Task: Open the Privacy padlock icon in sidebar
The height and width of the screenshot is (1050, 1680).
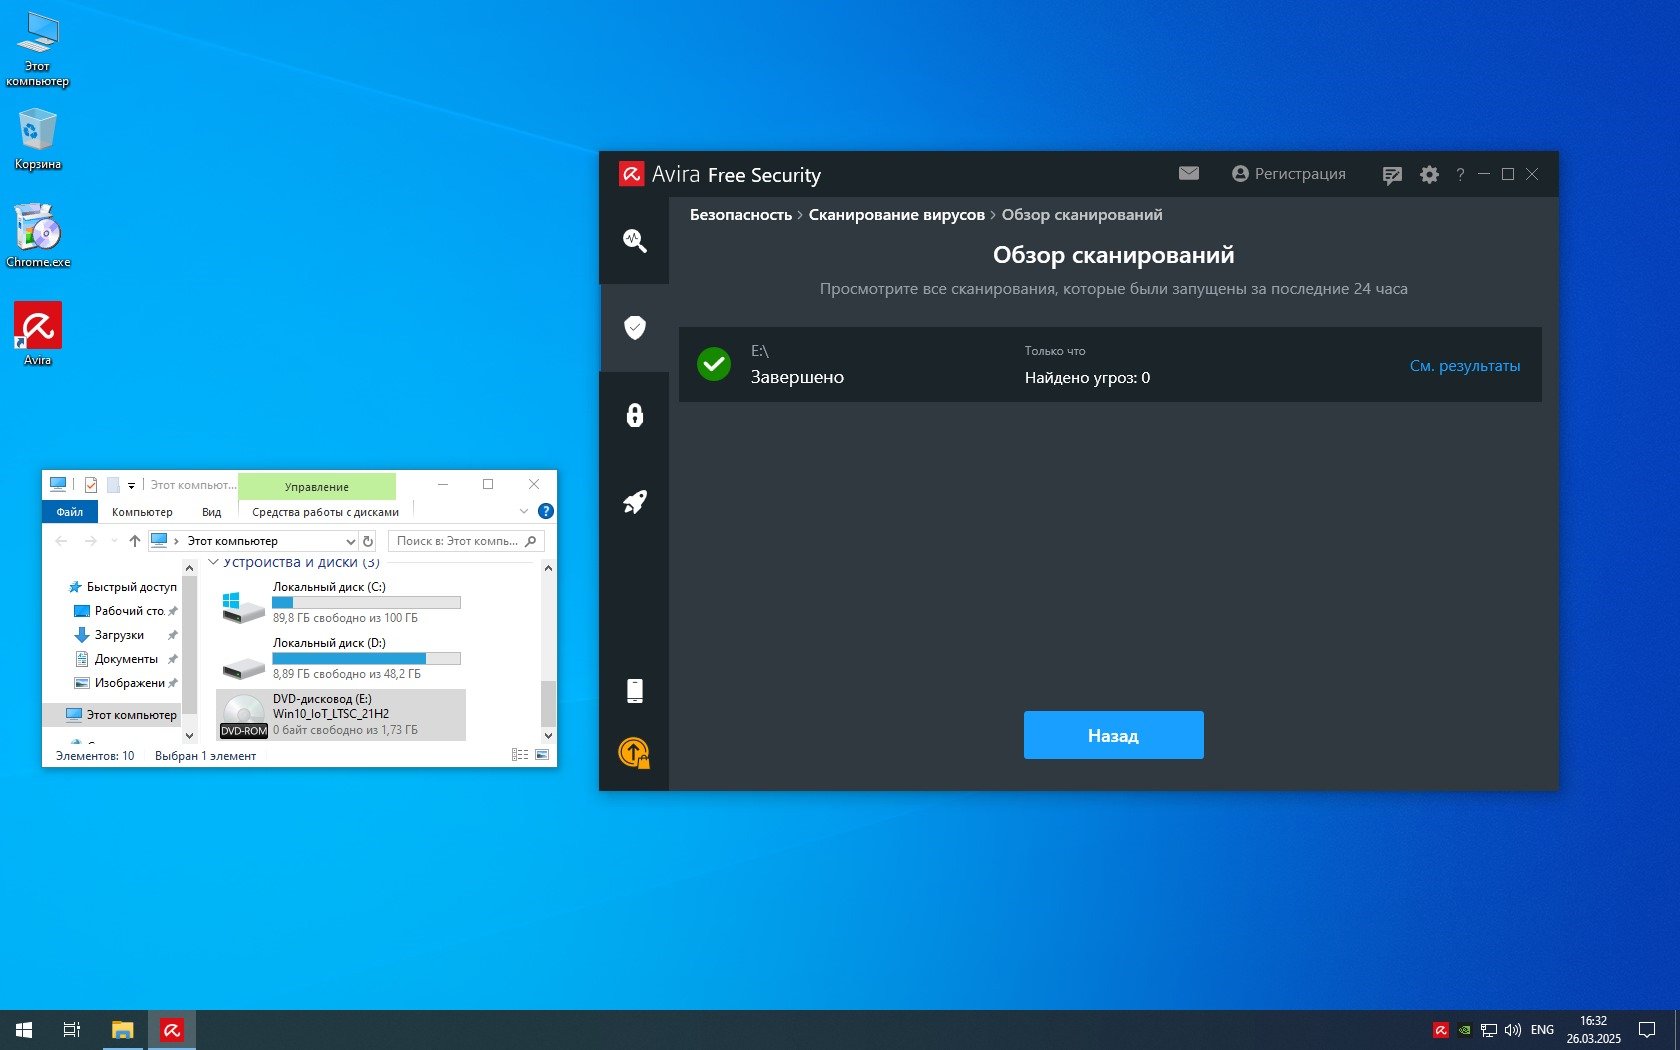Action: click(634, 415)
